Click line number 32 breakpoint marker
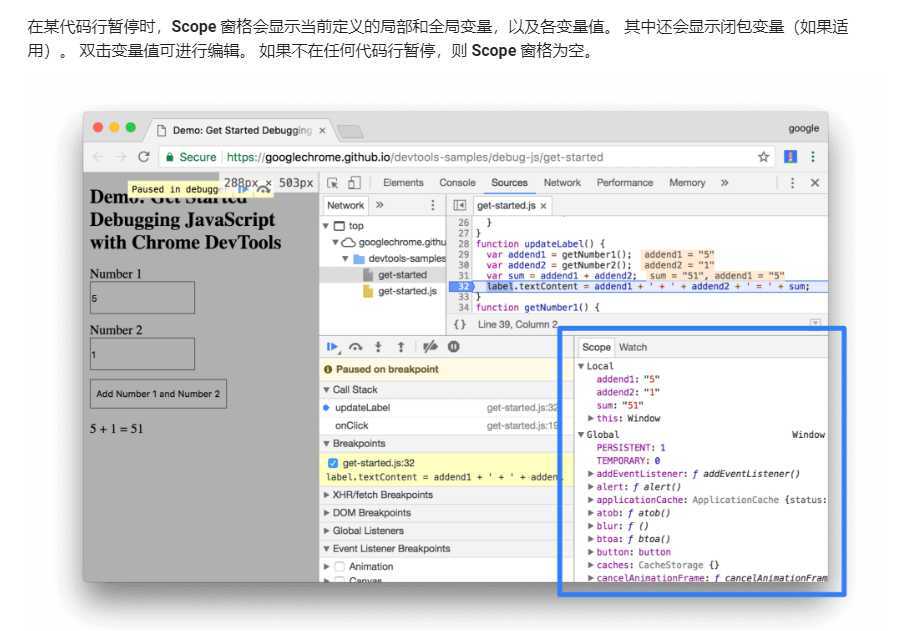The height and width of the screenshot is (631, 901). (463, 286)
